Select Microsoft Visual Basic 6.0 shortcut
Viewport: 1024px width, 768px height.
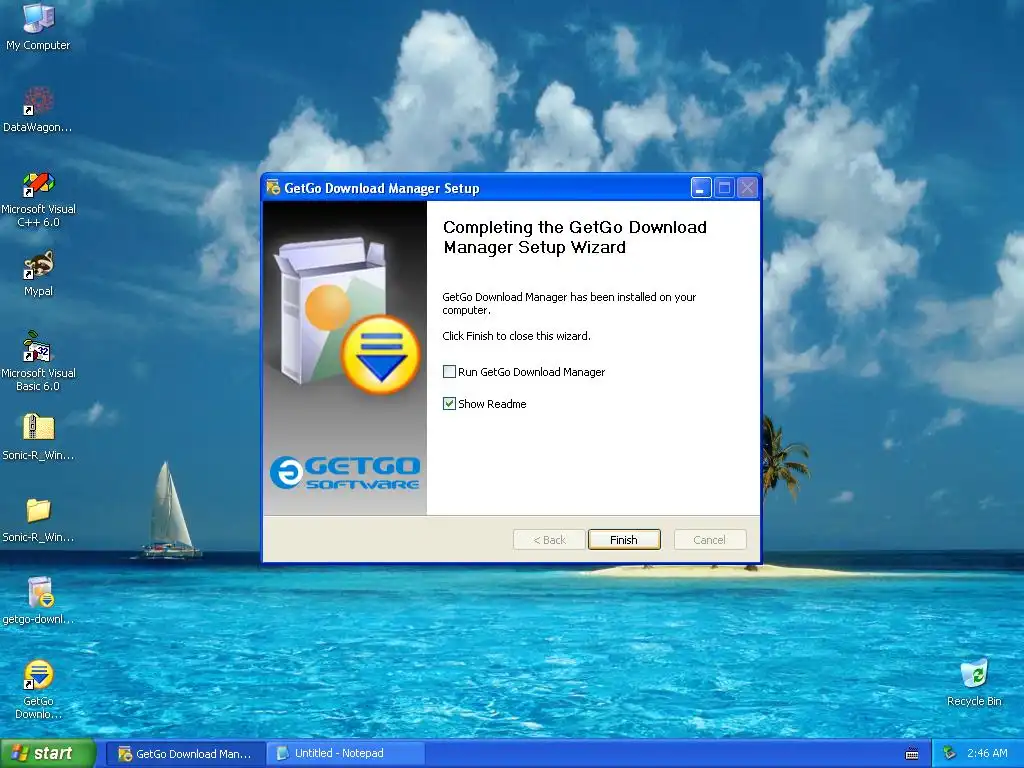tap(38, 362)
